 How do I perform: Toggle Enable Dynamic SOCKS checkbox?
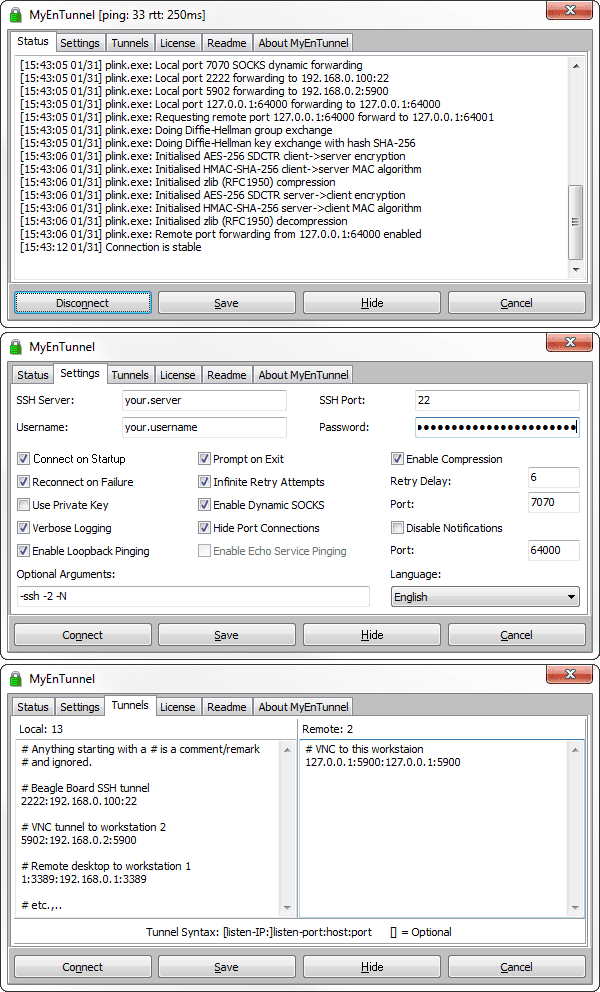[x=204, y=505]
